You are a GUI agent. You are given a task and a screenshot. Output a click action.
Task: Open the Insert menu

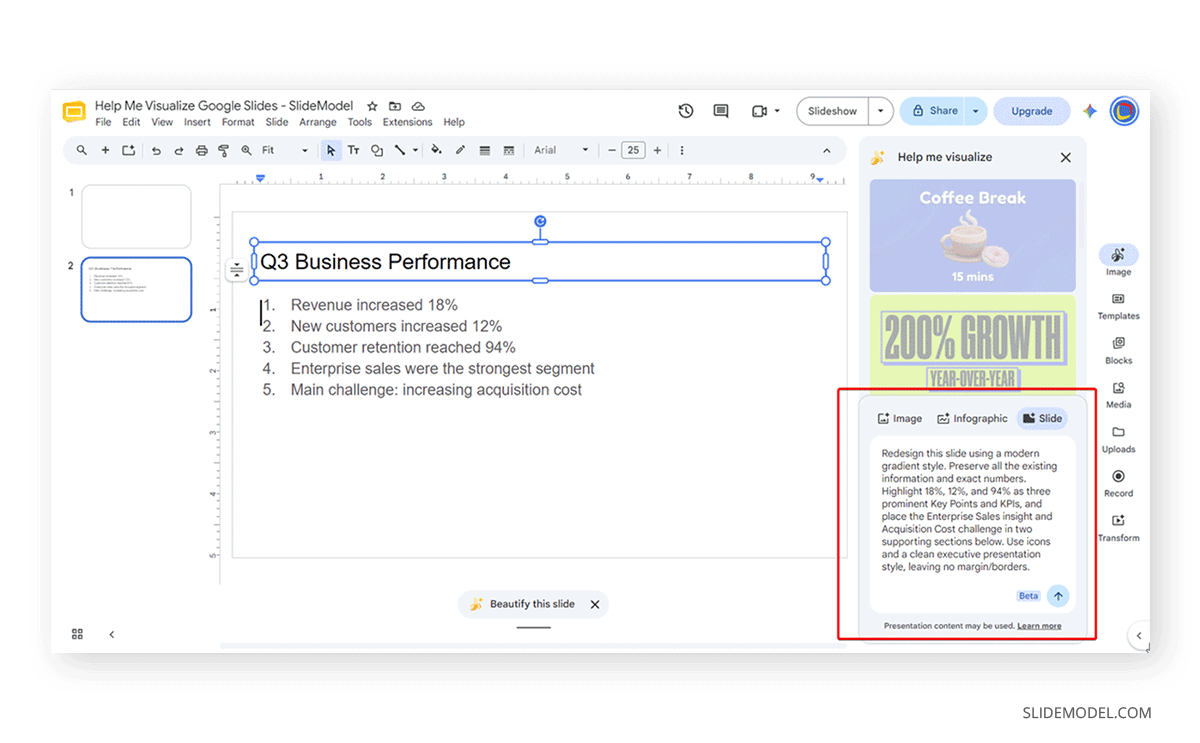[x=197, y=122]
